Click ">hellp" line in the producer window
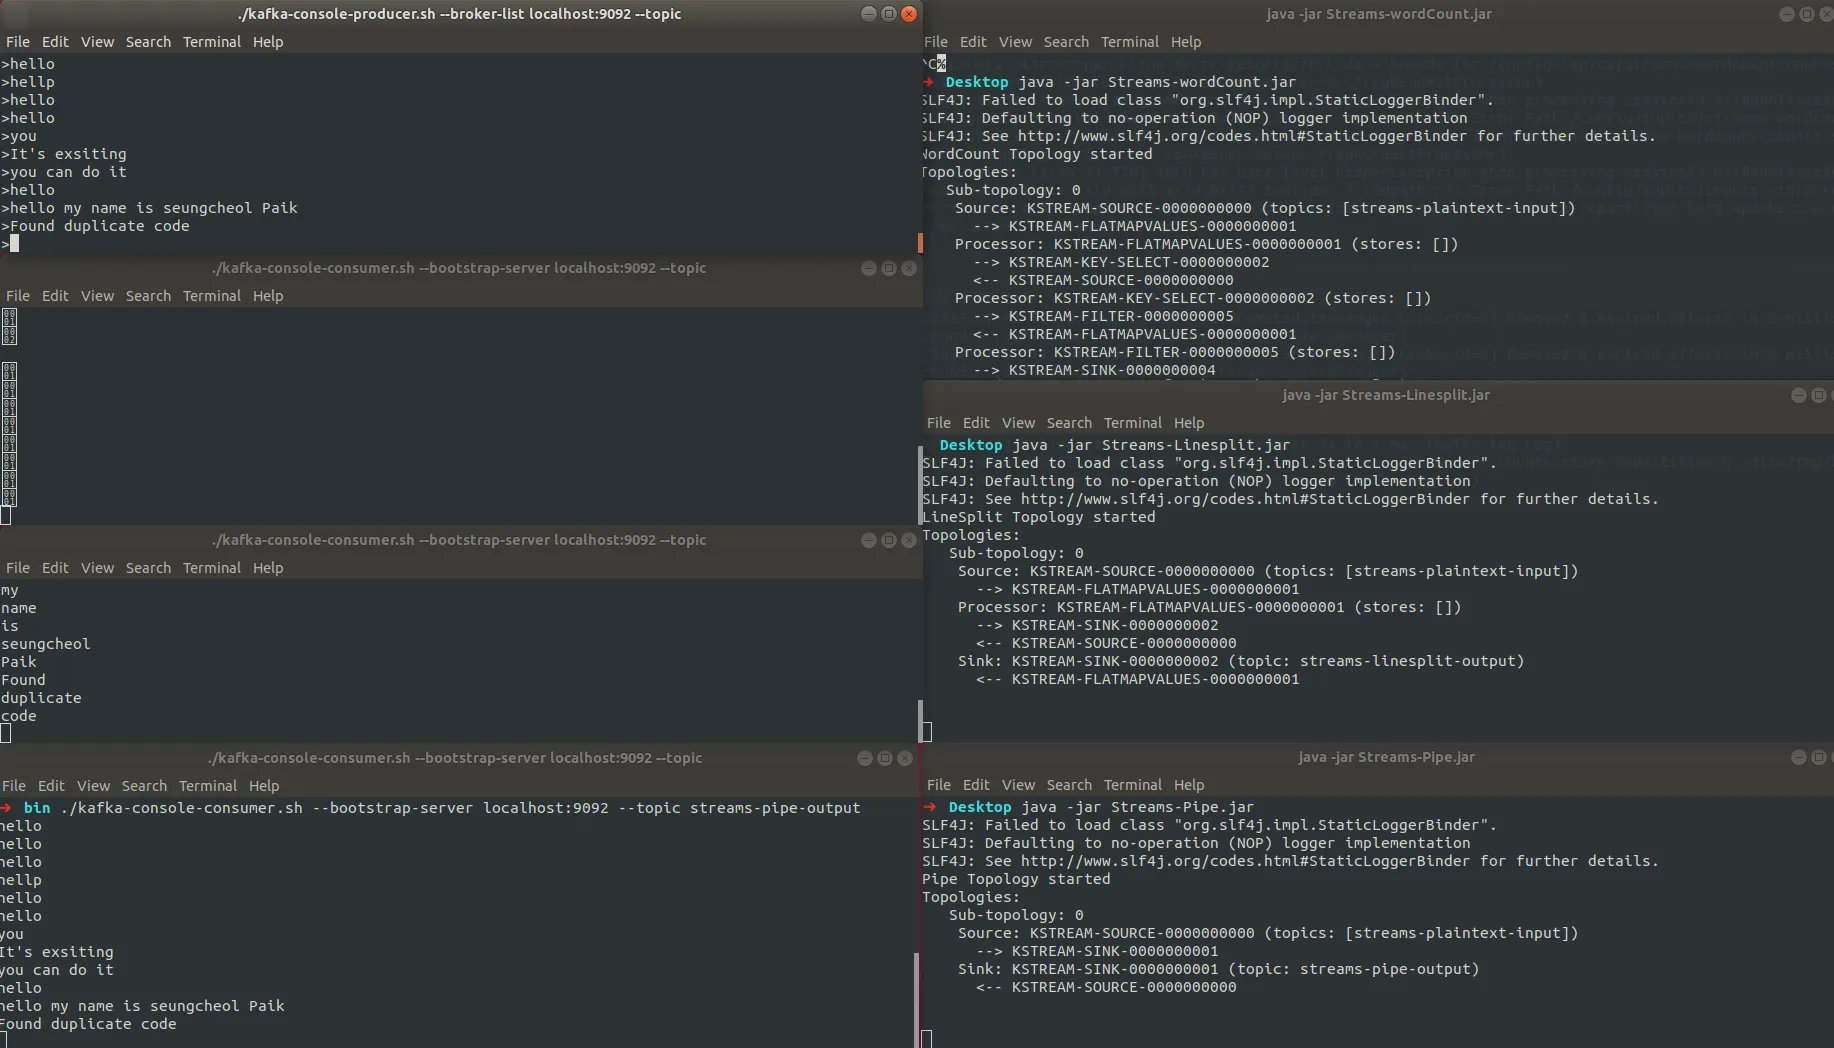The width and height of the screenshot is (1834, 1048). click(x=28, y=82)
